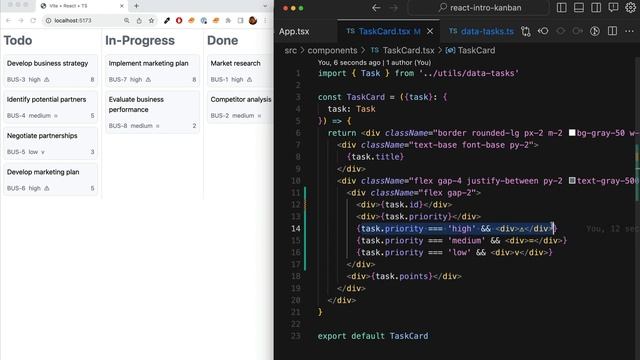Screen dimensions: 640x360
Task: Open source control changes for this file
Action: (526, 31)
